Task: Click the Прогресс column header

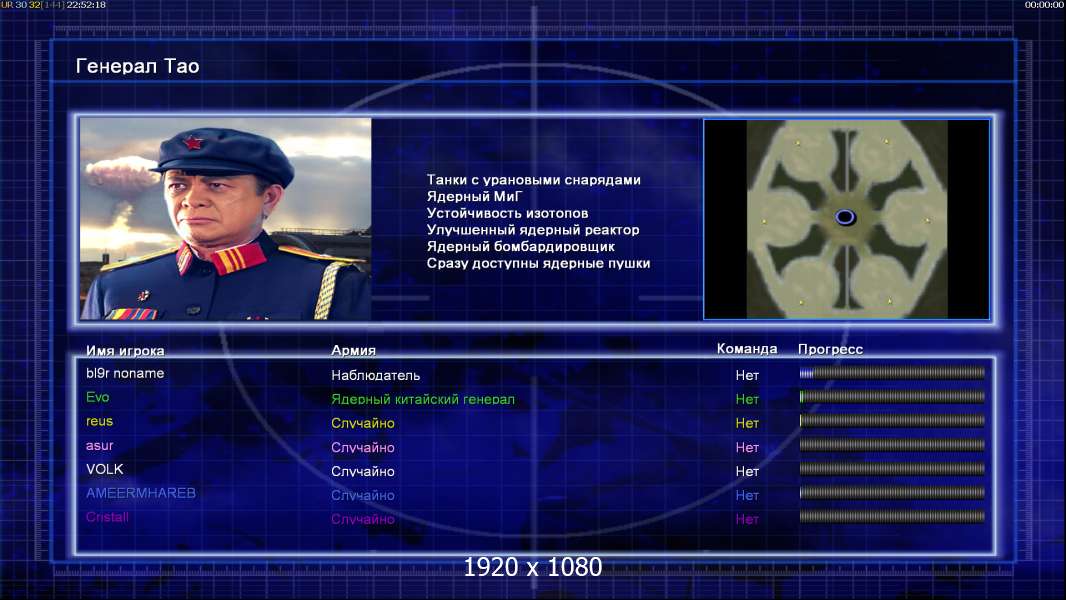Action: click(x=830, y=349)
